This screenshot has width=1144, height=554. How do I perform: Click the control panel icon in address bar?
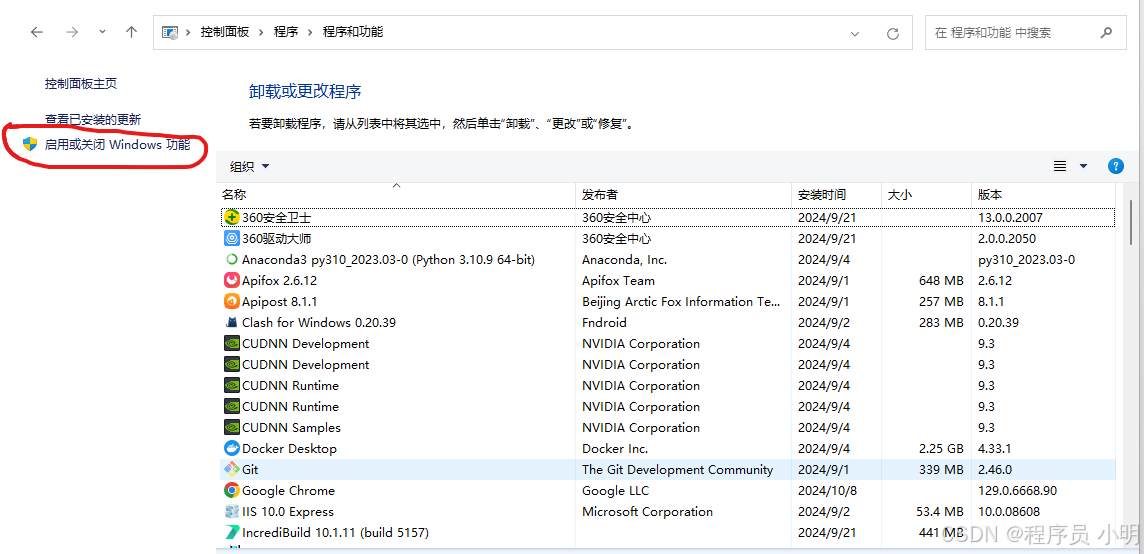[x=170, y=32]
